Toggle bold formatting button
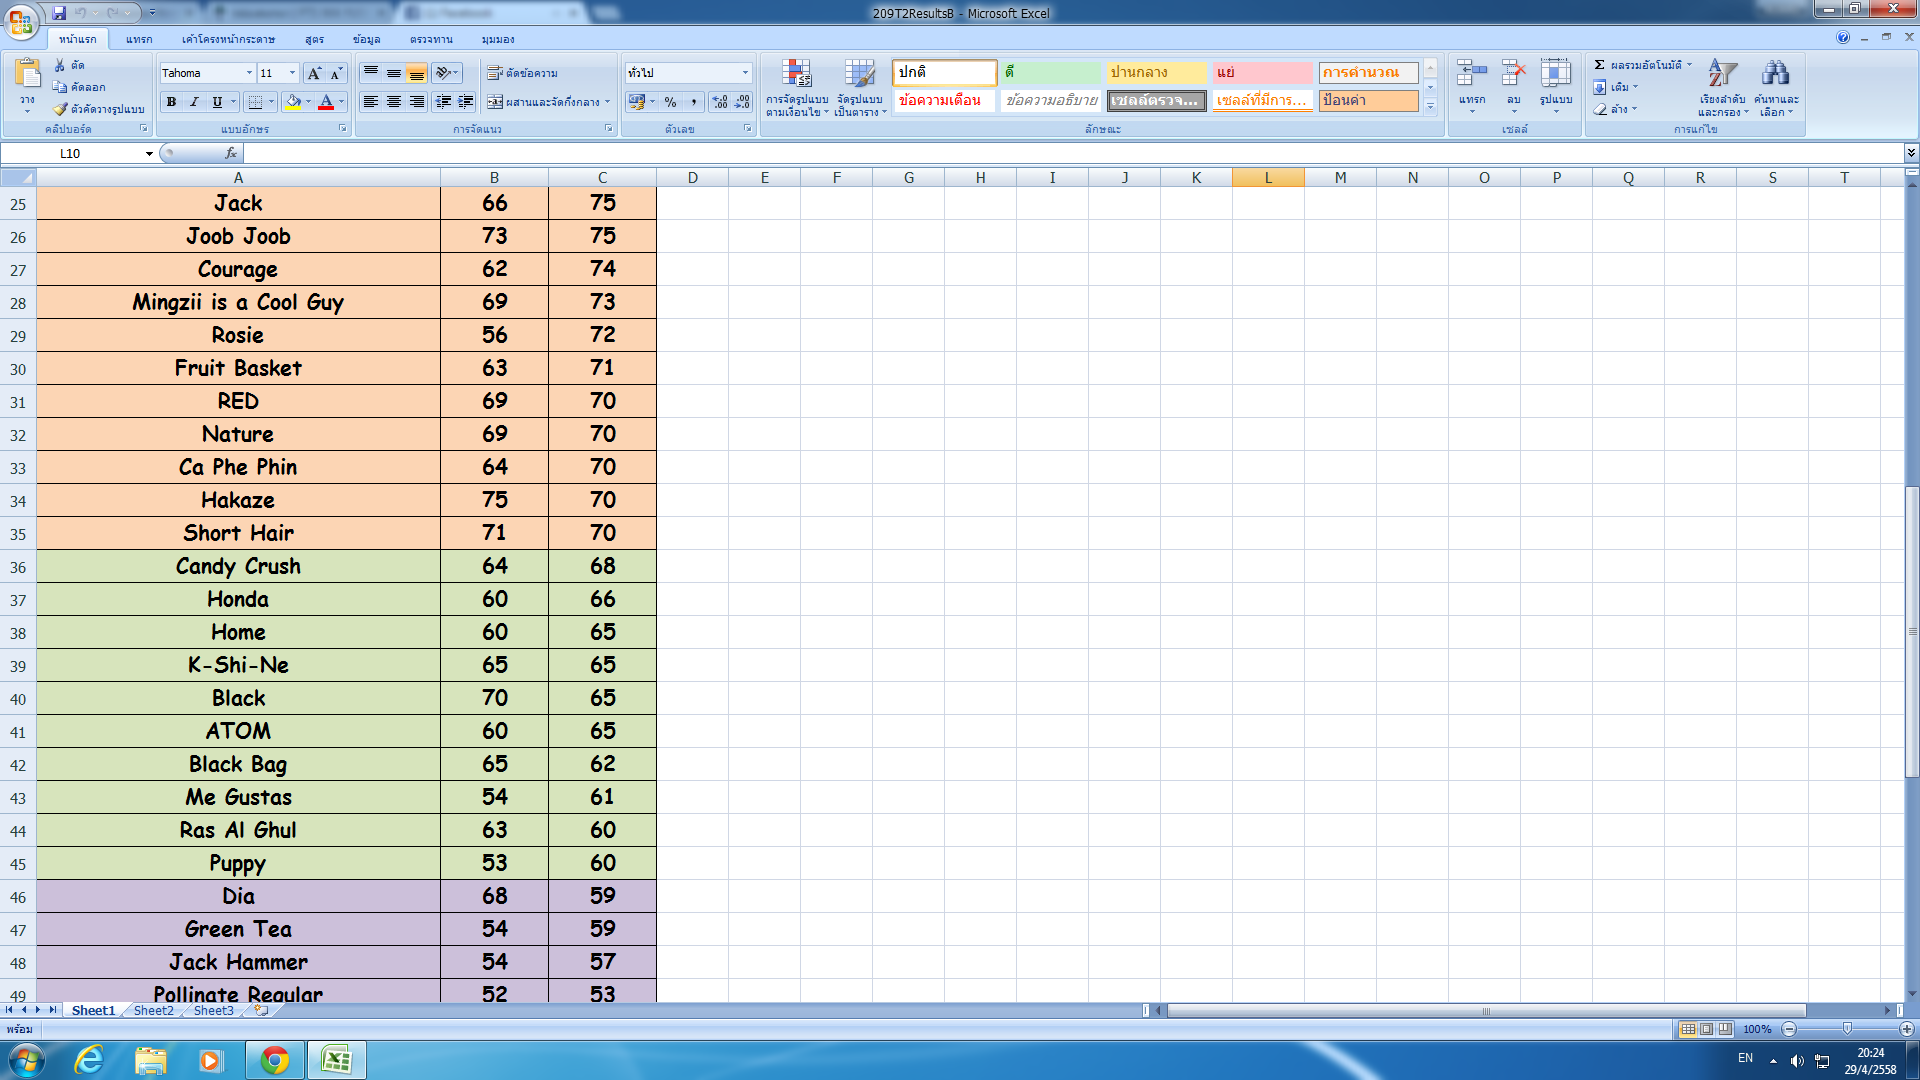 coord(172,102)
